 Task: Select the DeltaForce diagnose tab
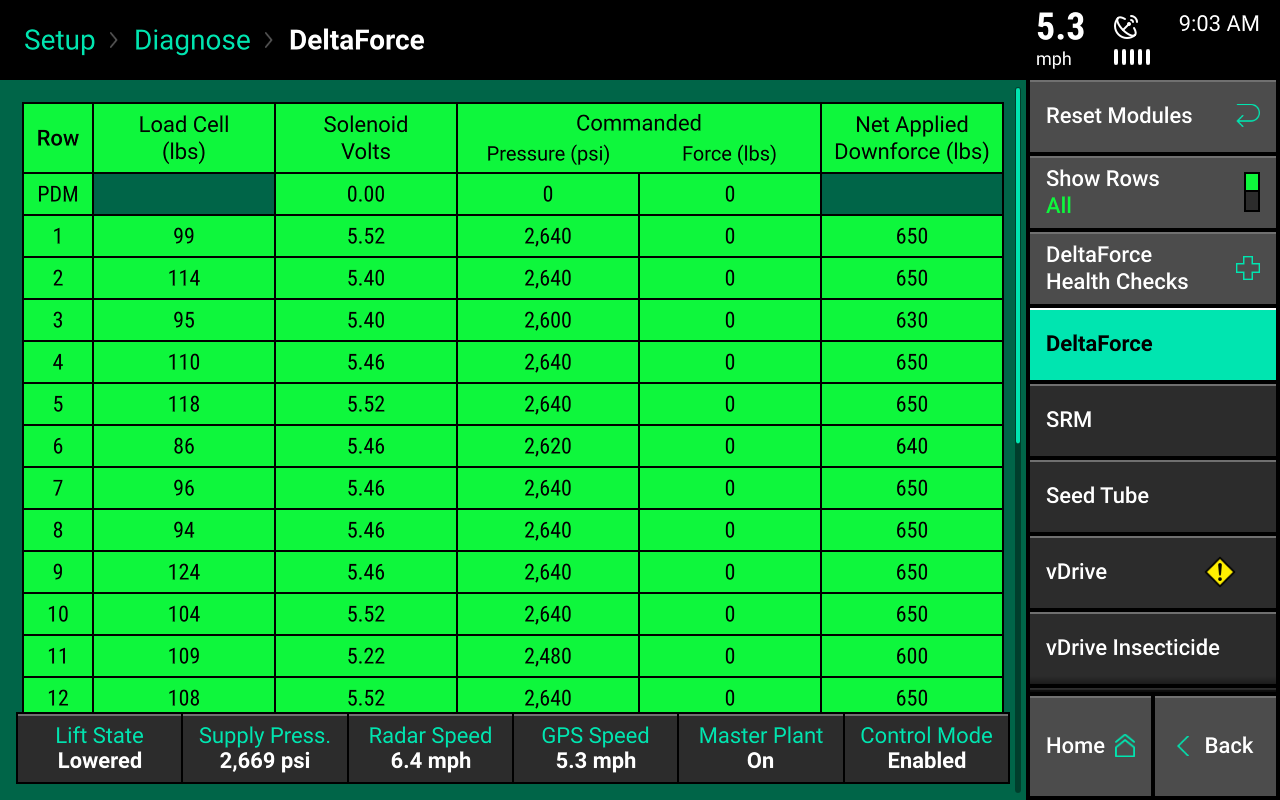1153,344
